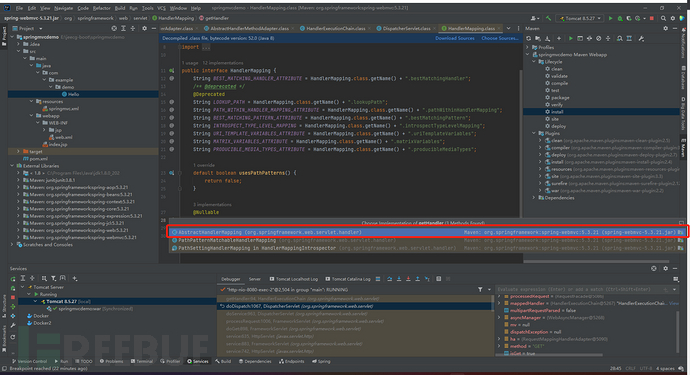Viewport: 690px width, 375px height.
Task: Select the doDispatch:1067 stack frame
Action: 355,306
